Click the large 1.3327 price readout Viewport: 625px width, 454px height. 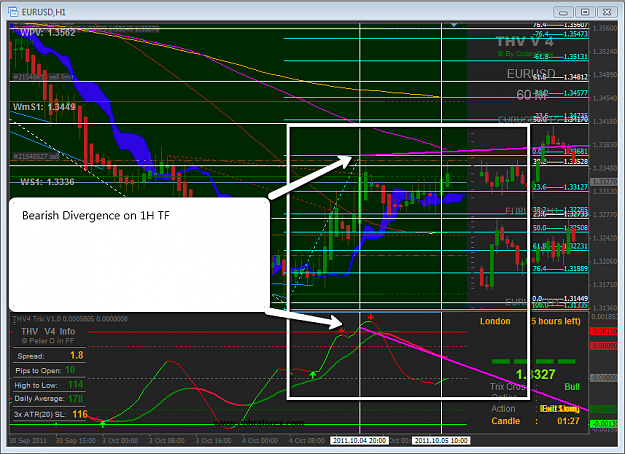coord(535,374)
